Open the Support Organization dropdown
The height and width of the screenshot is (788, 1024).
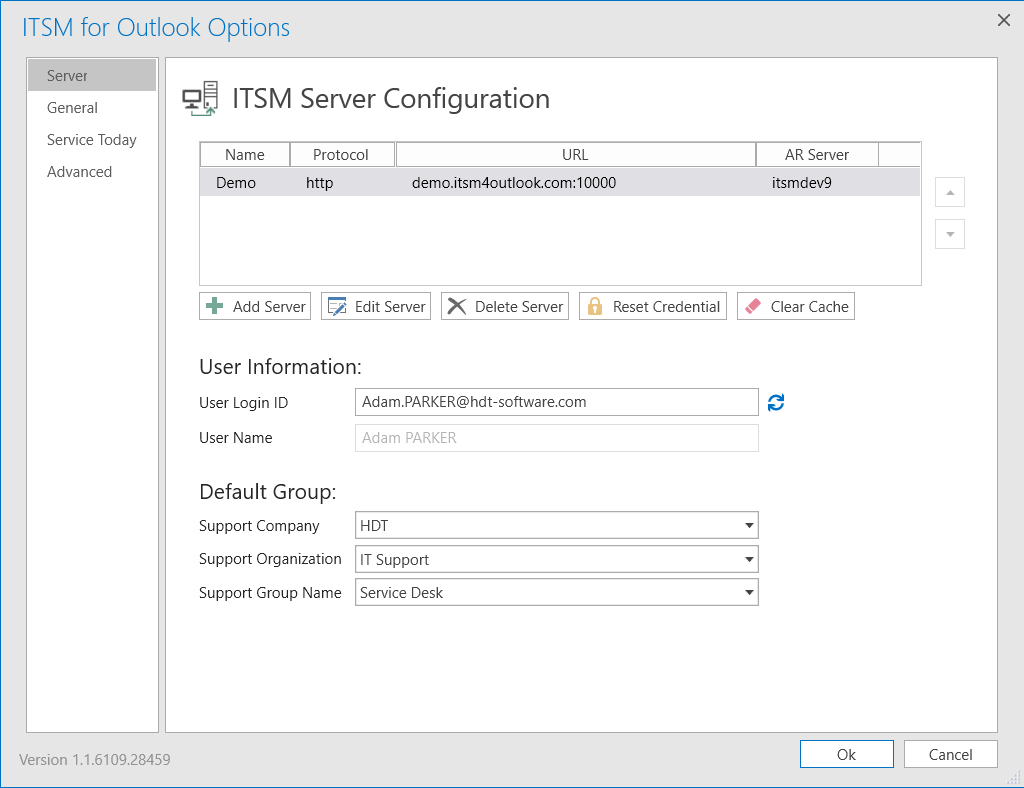749,559
